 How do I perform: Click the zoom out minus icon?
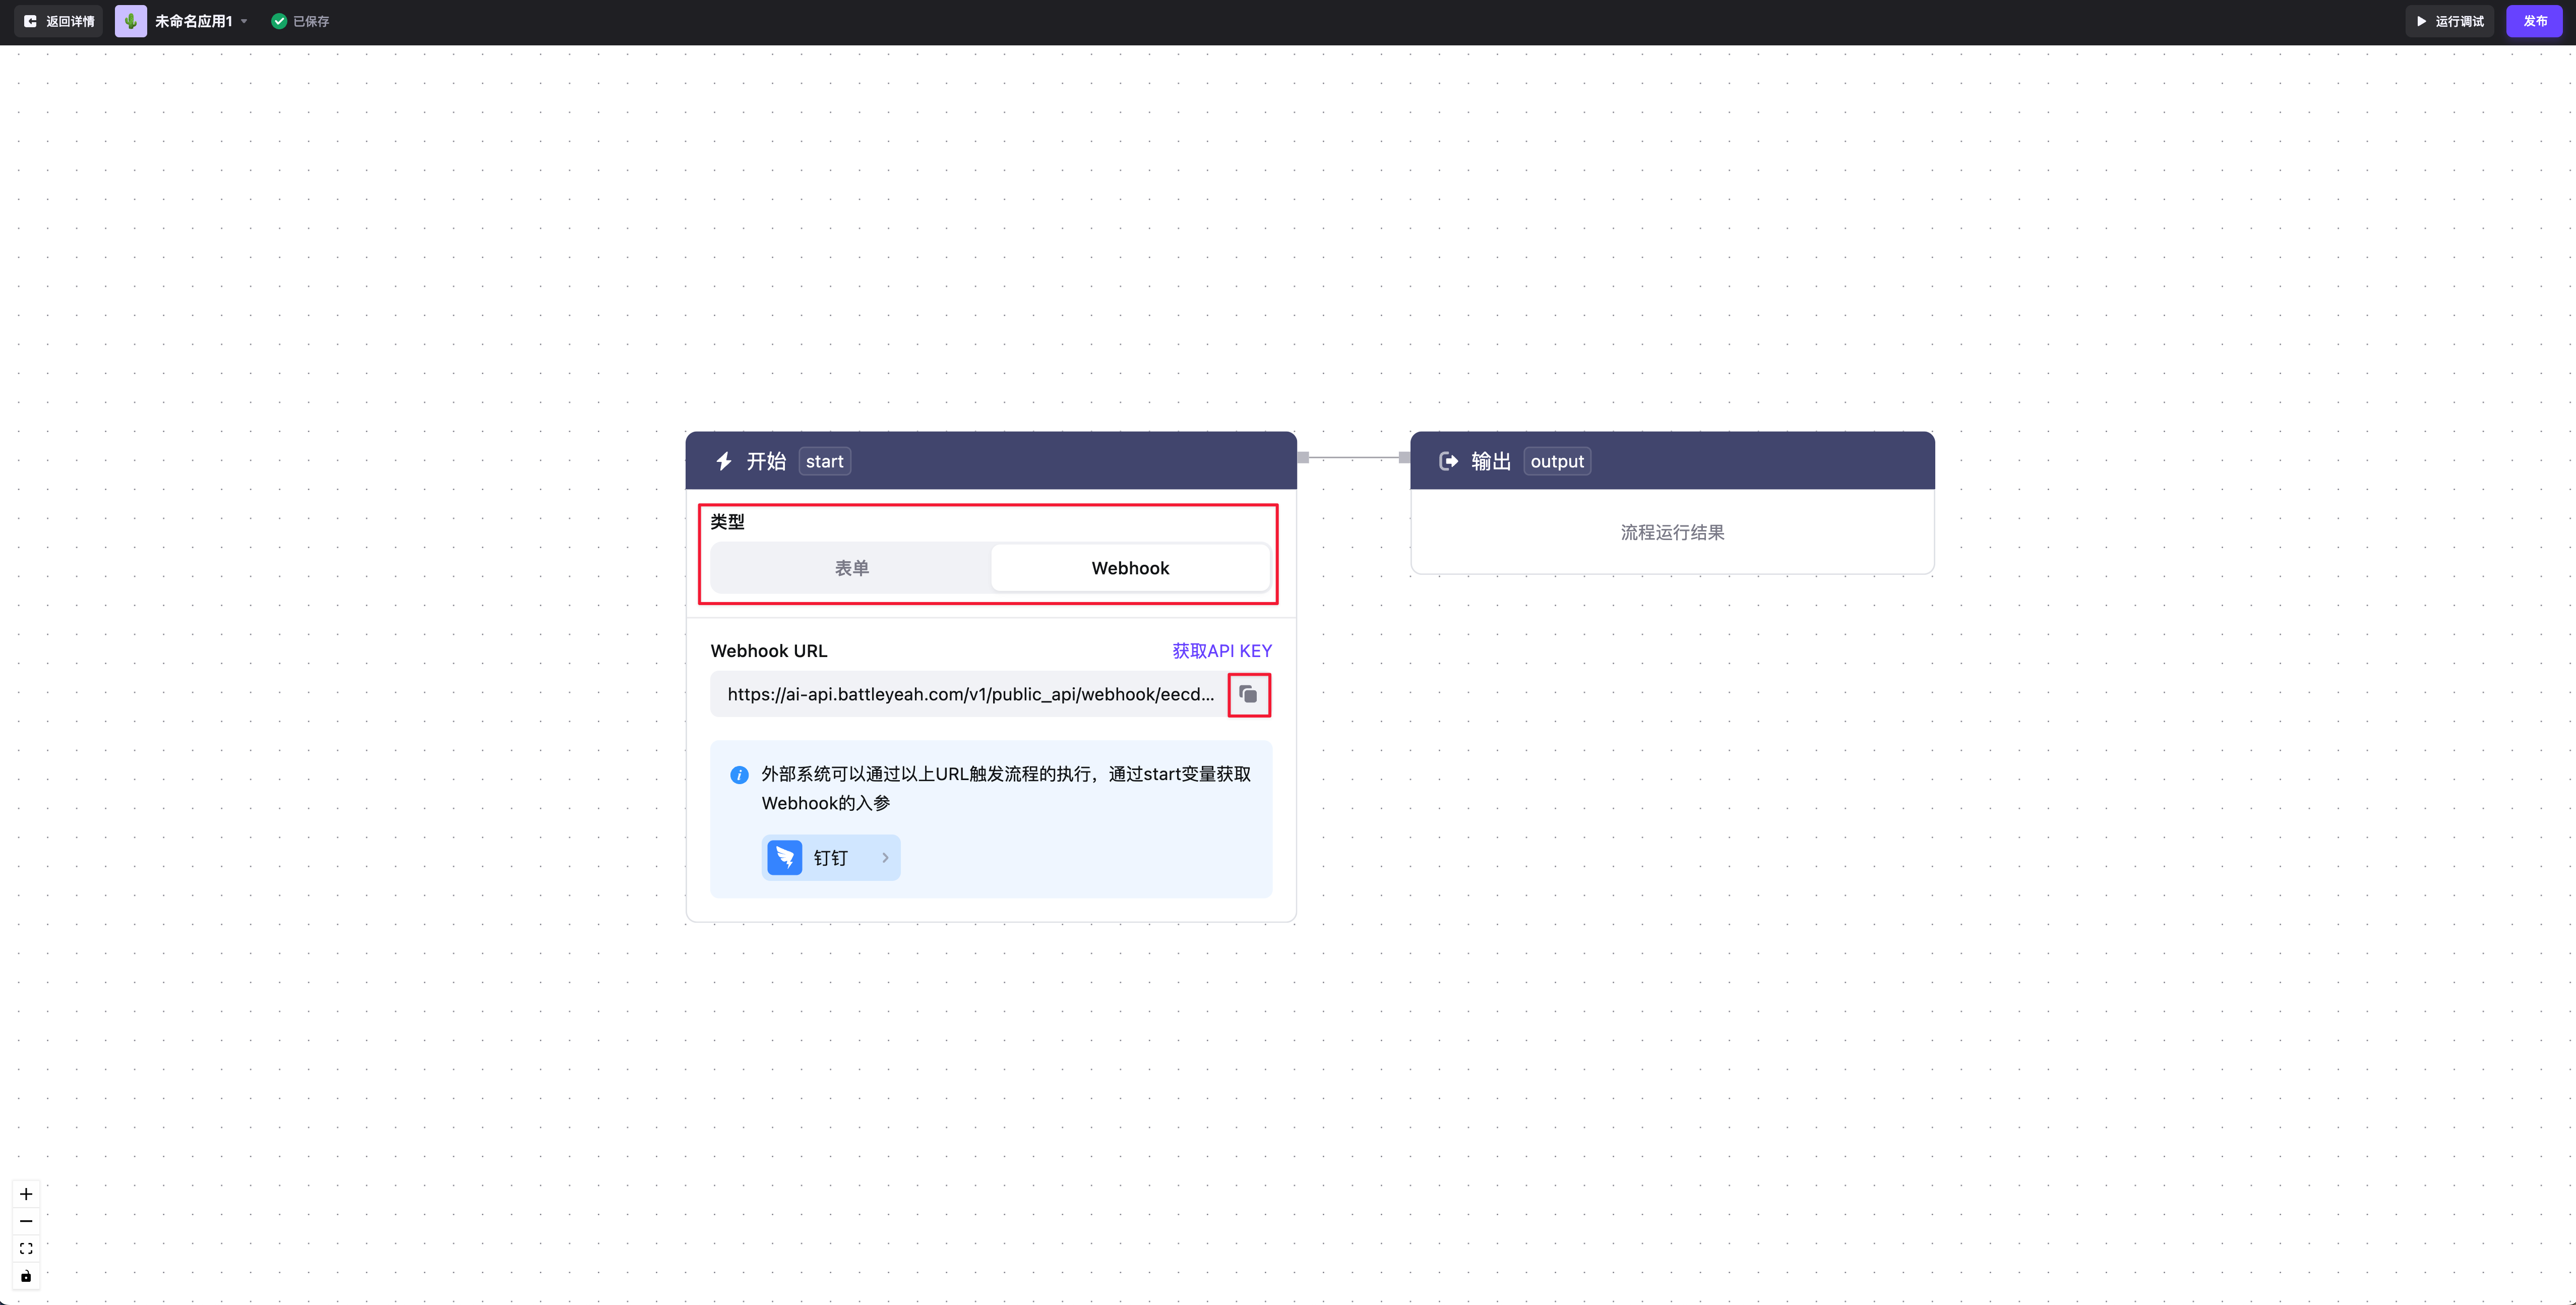[26, 1221]
